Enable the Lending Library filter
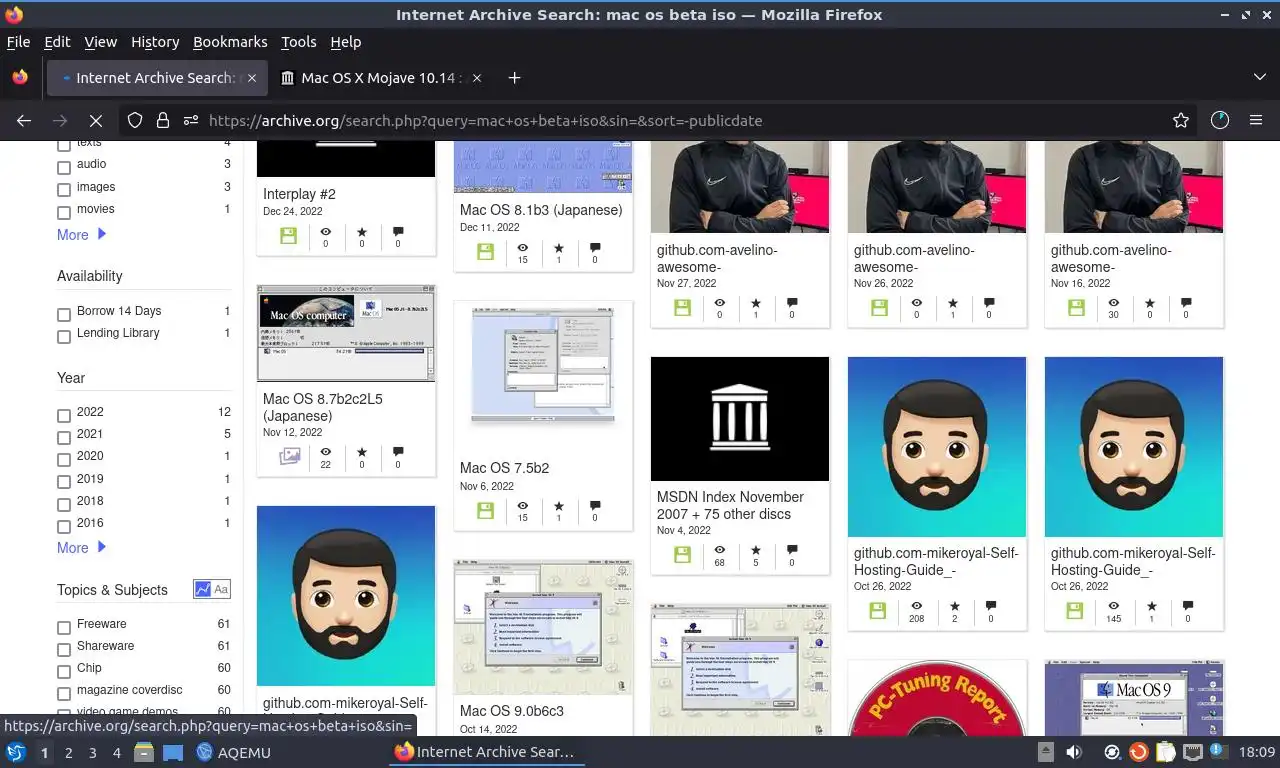The image size is (1280, 768). pyautogui.click(x=64, y=336)
